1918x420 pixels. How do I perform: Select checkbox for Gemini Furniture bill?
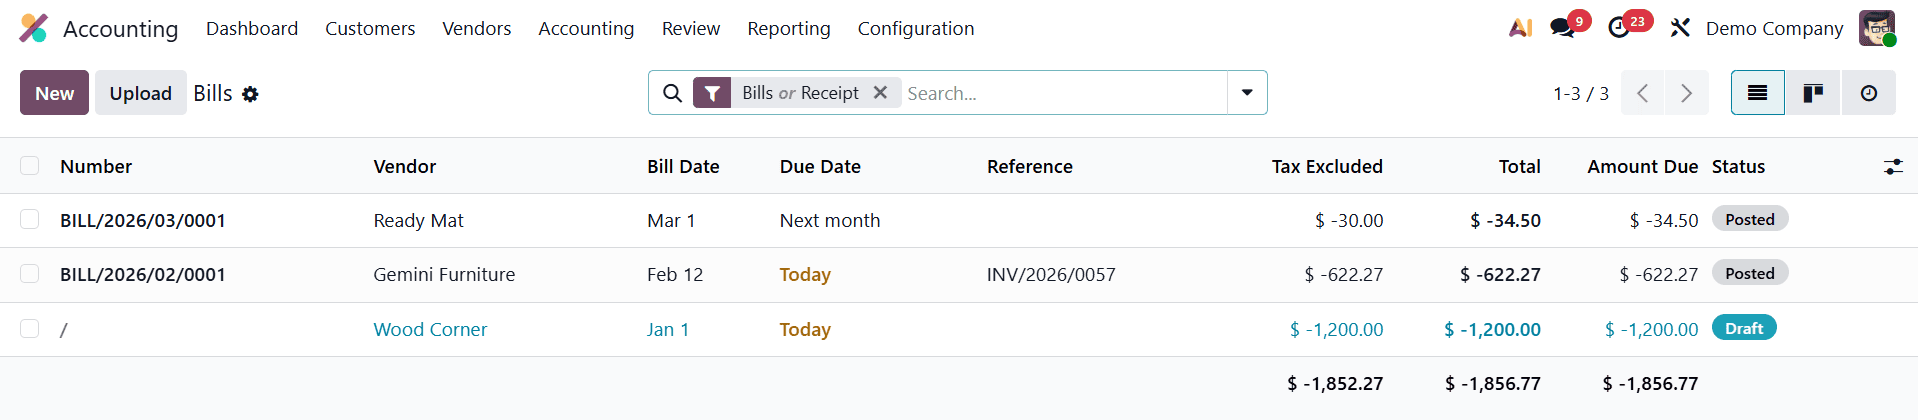(30, 274)
